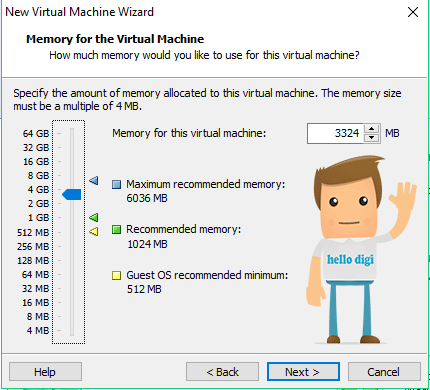
Task: Click the 32 GB slider scale label
Action: pos(36,147)
